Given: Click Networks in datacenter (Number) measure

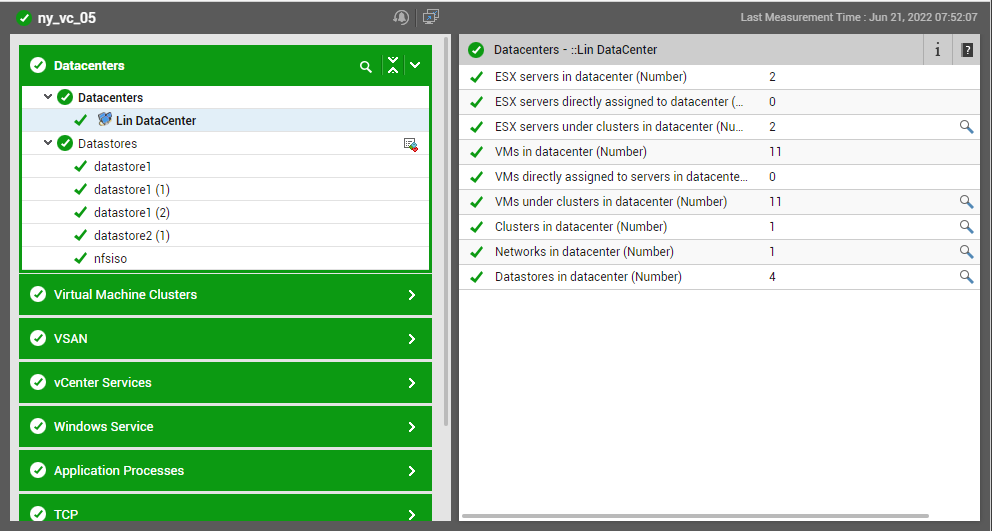Looking at the screenshot, I should [584, 252].
